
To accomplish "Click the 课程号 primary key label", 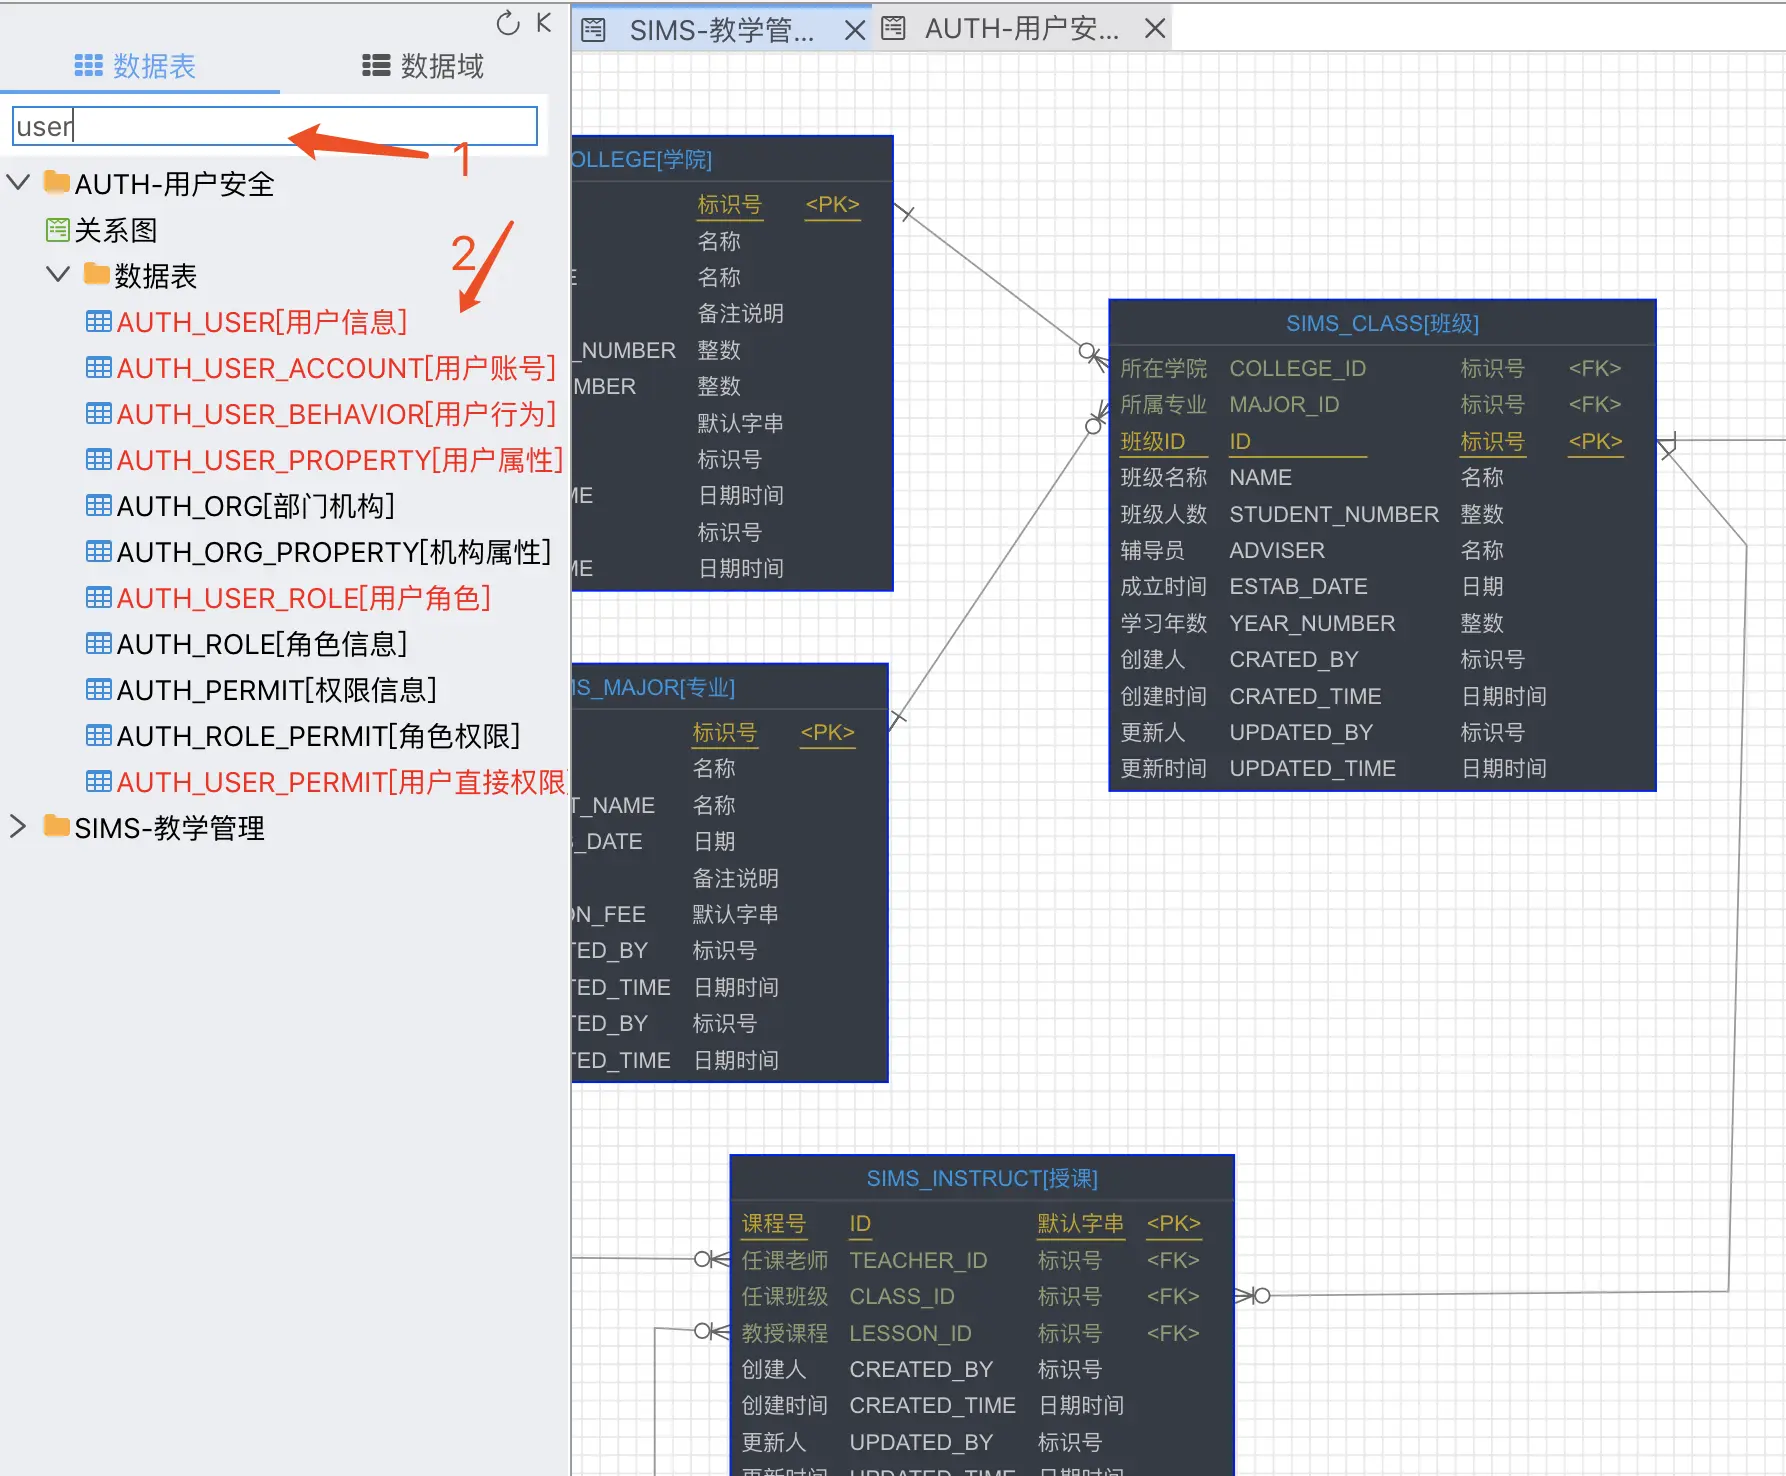I will point(773,1223).
